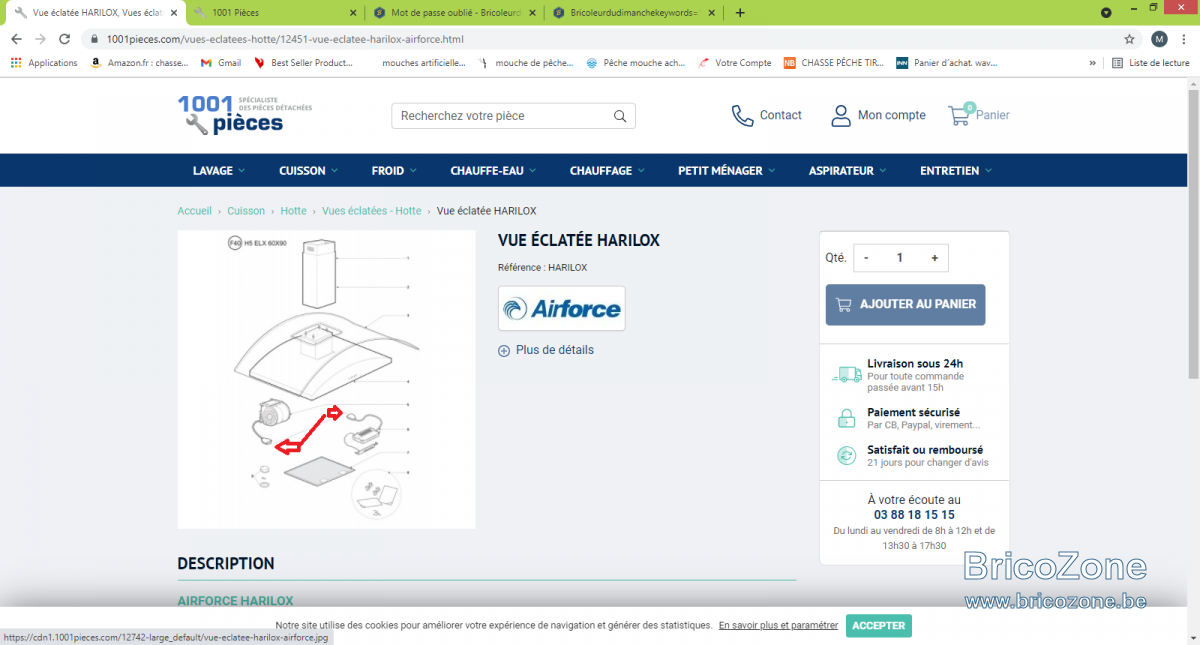Screen dimensions: 1200x645
Task: Open the CHASSE PÊCHE TIR bookmark
Action: coord(834,62)
